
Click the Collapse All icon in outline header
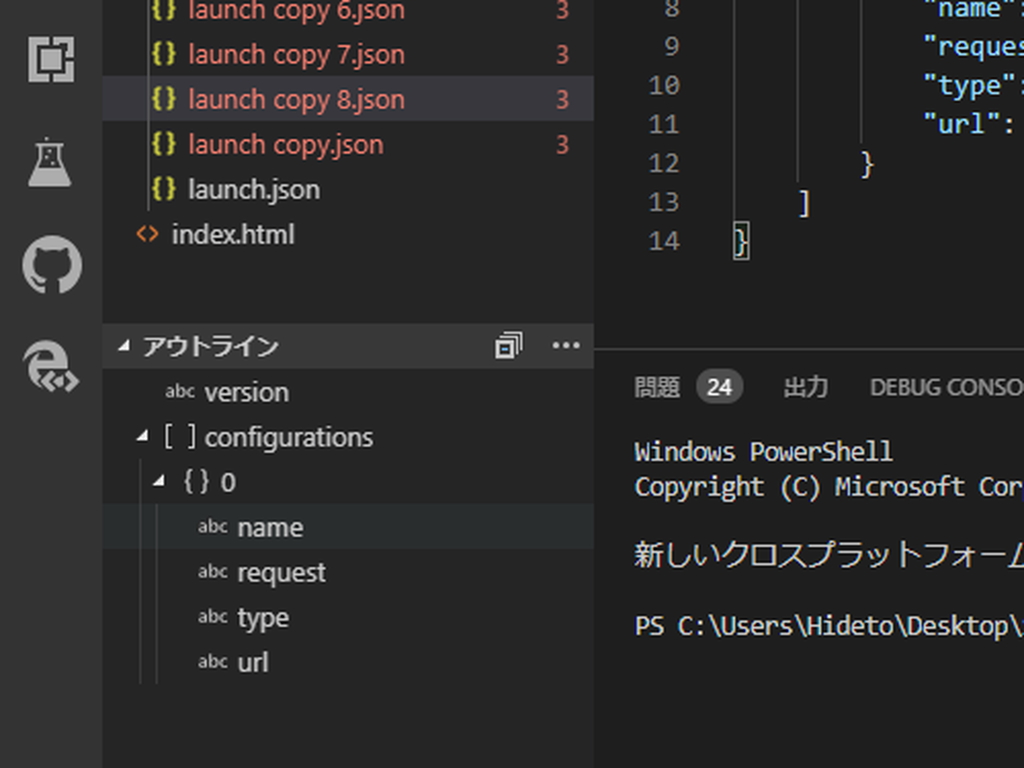pyautogui.click(x=508, y=346)
